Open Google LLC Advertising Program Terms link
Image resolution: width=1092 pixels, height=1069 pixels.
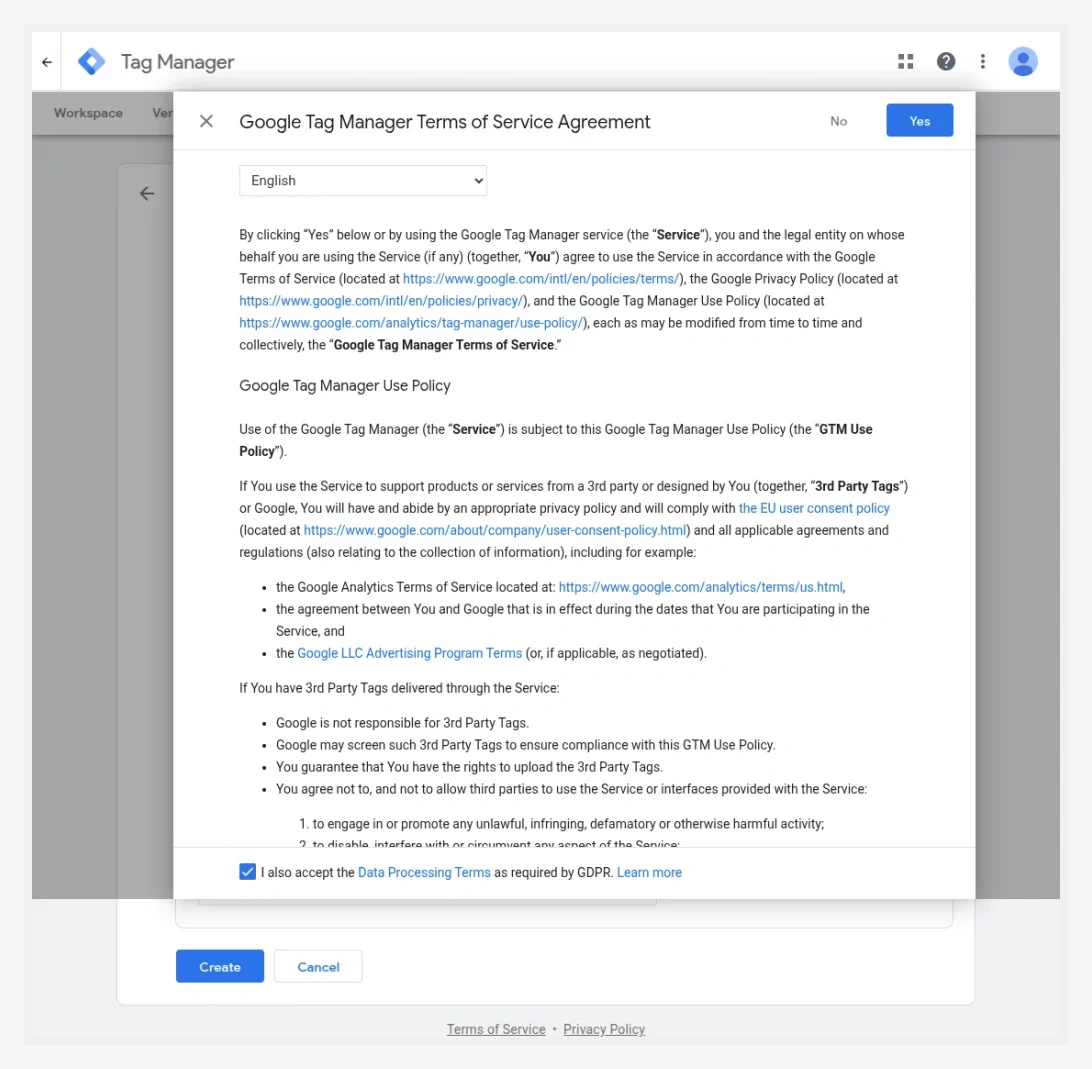410,653
